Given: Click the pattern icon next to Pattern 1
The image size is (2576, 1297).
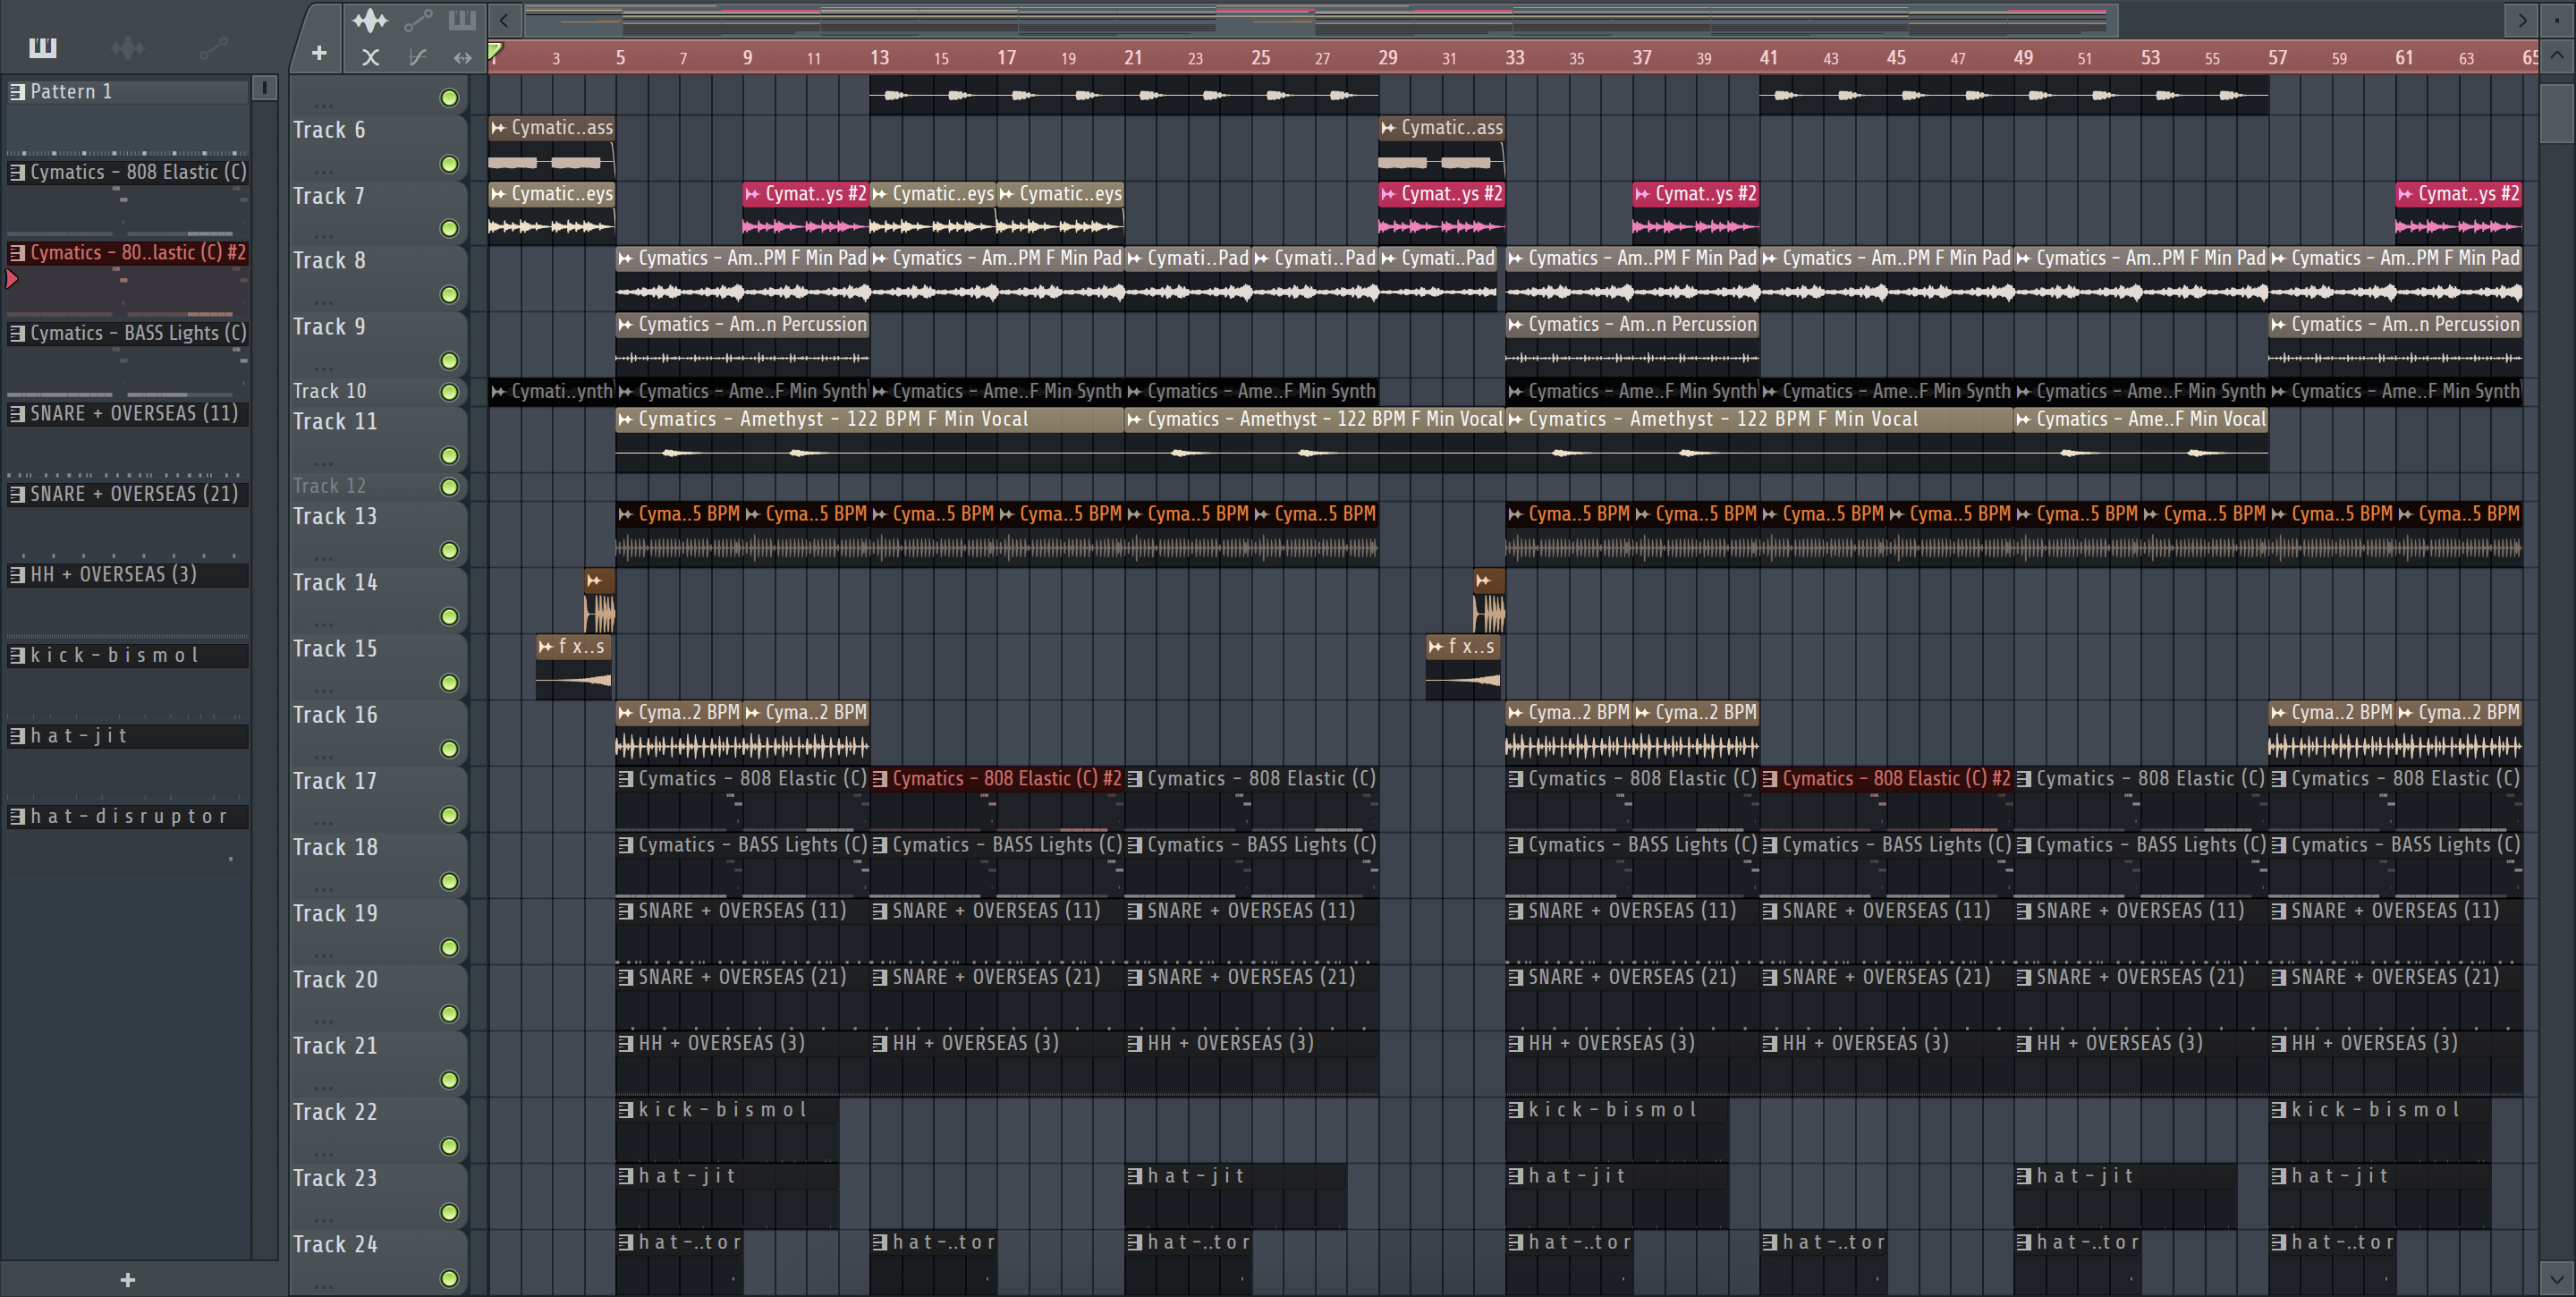Looking at the screenshot, I should coord(17,92).
